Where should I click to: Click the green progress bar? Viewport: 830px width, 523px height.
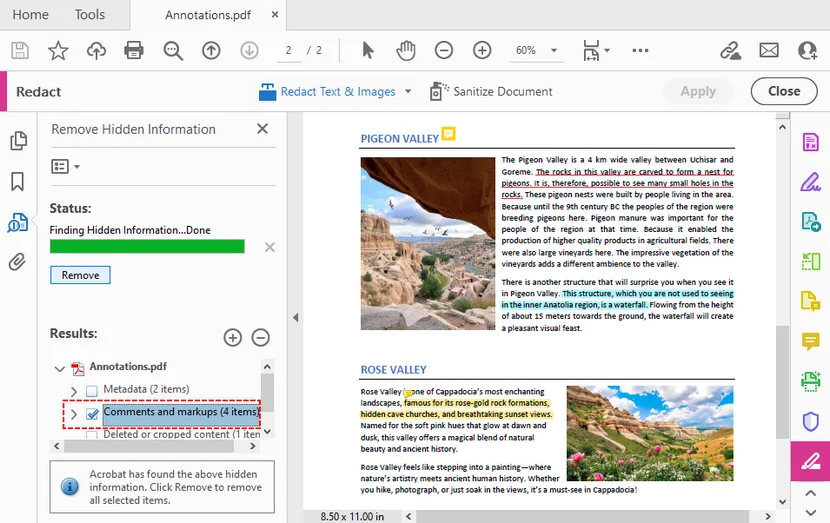click(147, 247)
